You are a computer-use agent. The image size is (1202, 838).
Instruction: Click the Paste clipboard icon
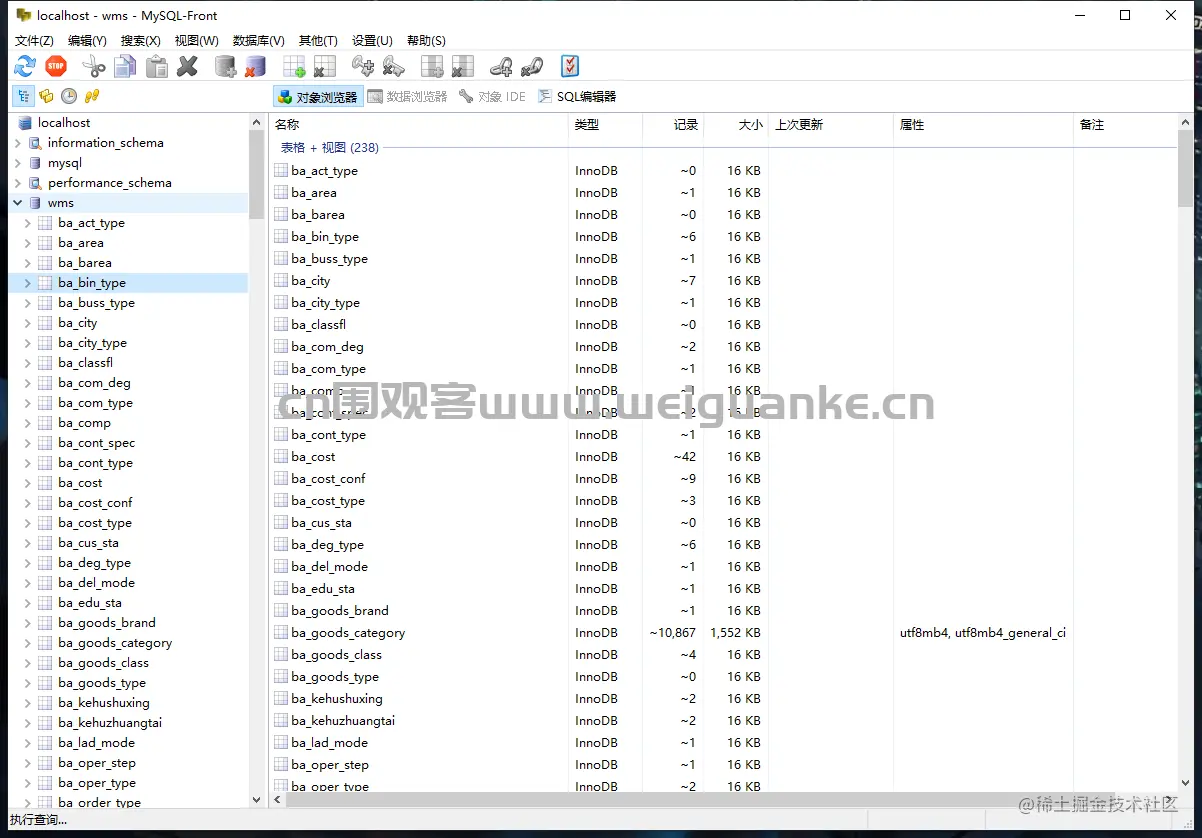pos(157,66)
